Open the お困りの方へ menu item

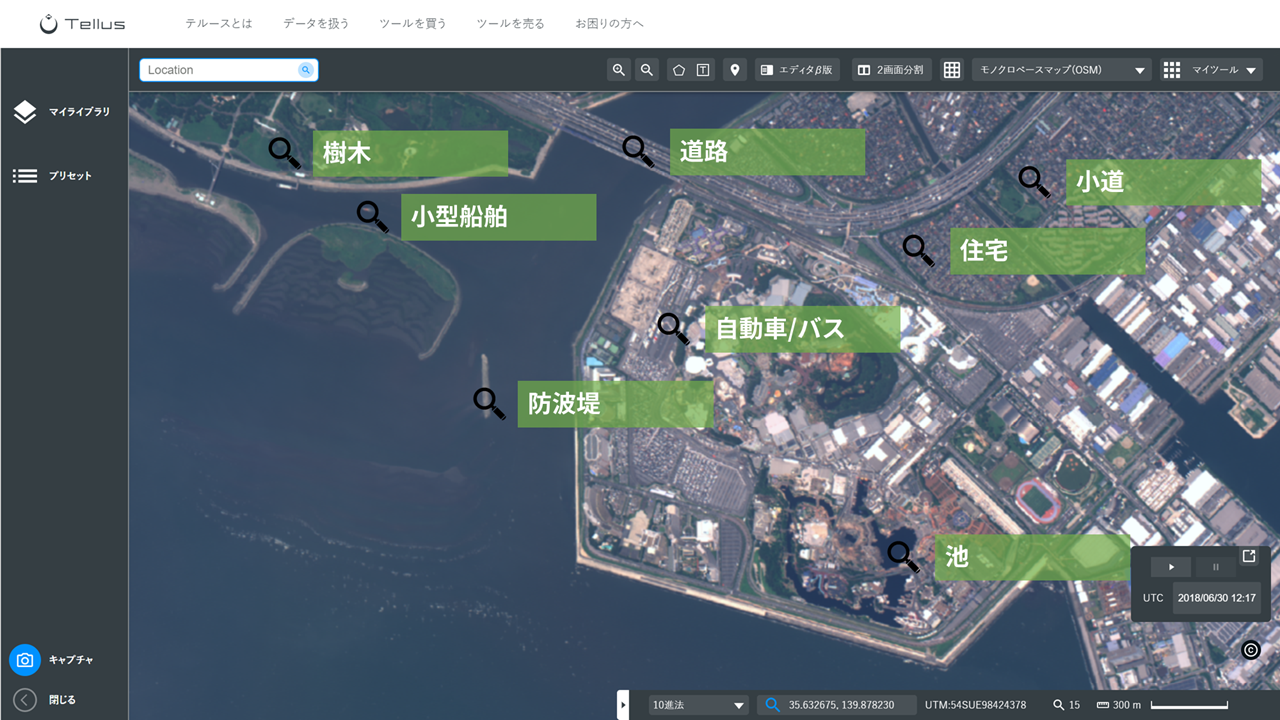pos(609,23)
